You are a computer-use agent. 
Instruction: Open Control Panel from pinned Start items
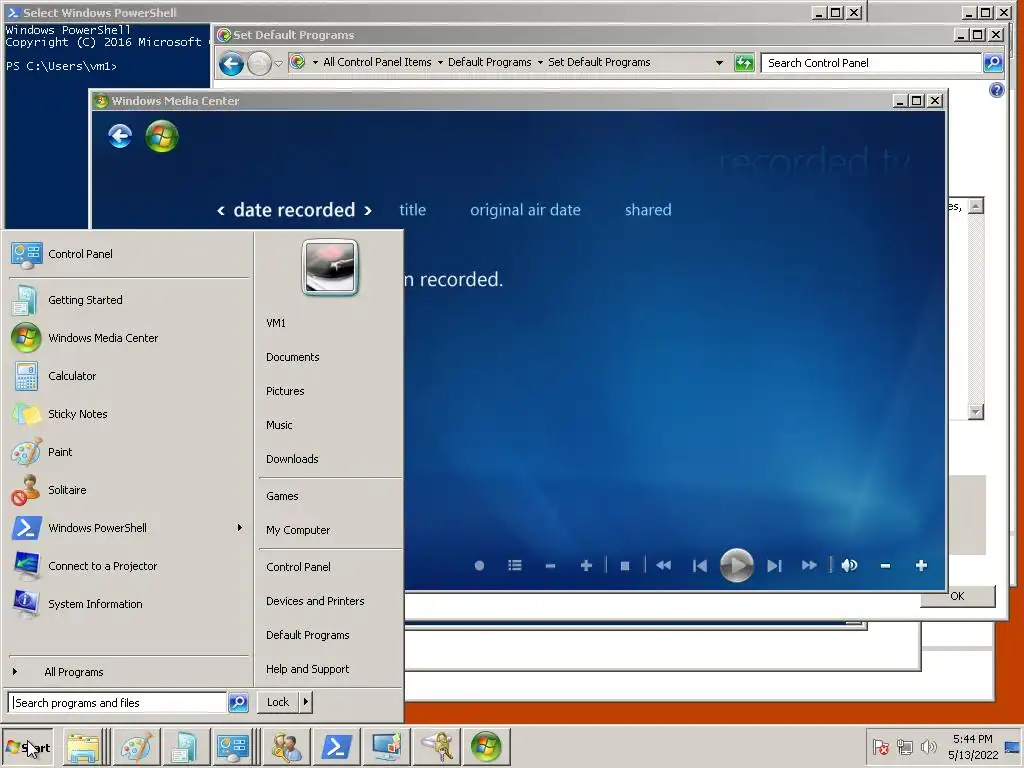[x=129, y=254]
